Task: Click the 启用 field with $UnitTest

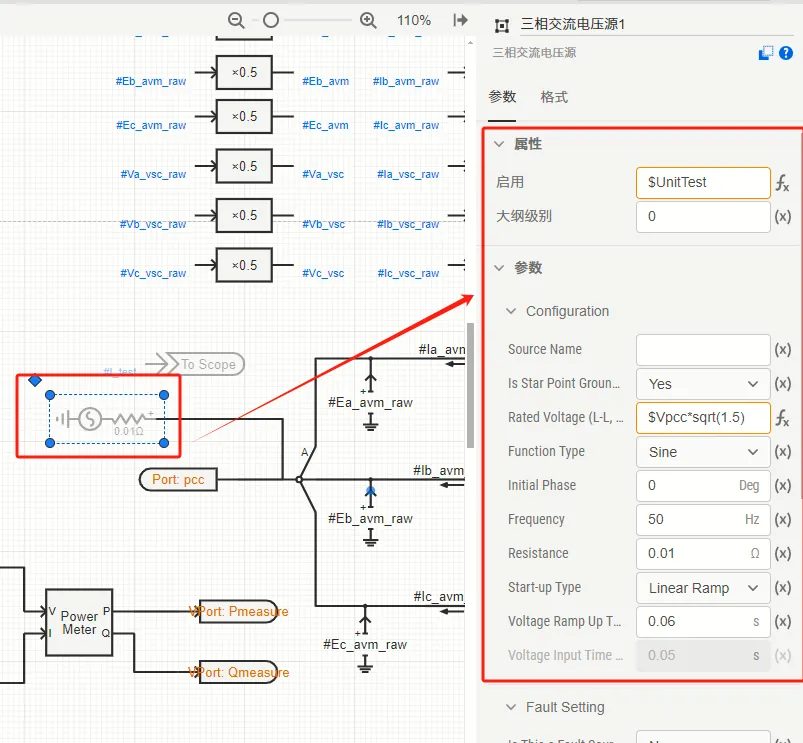Action: pyautogui.click(x=703, y=182)
